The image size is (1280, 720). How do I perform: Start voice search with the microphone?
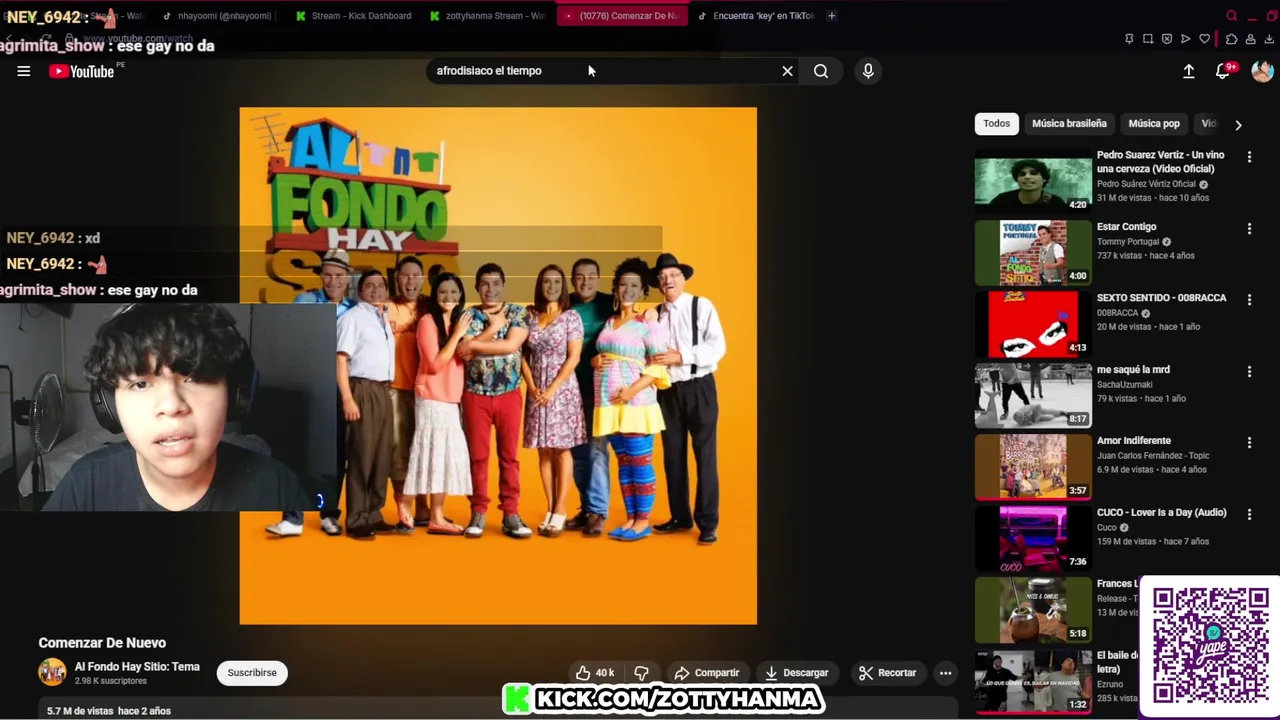point(868,71)
